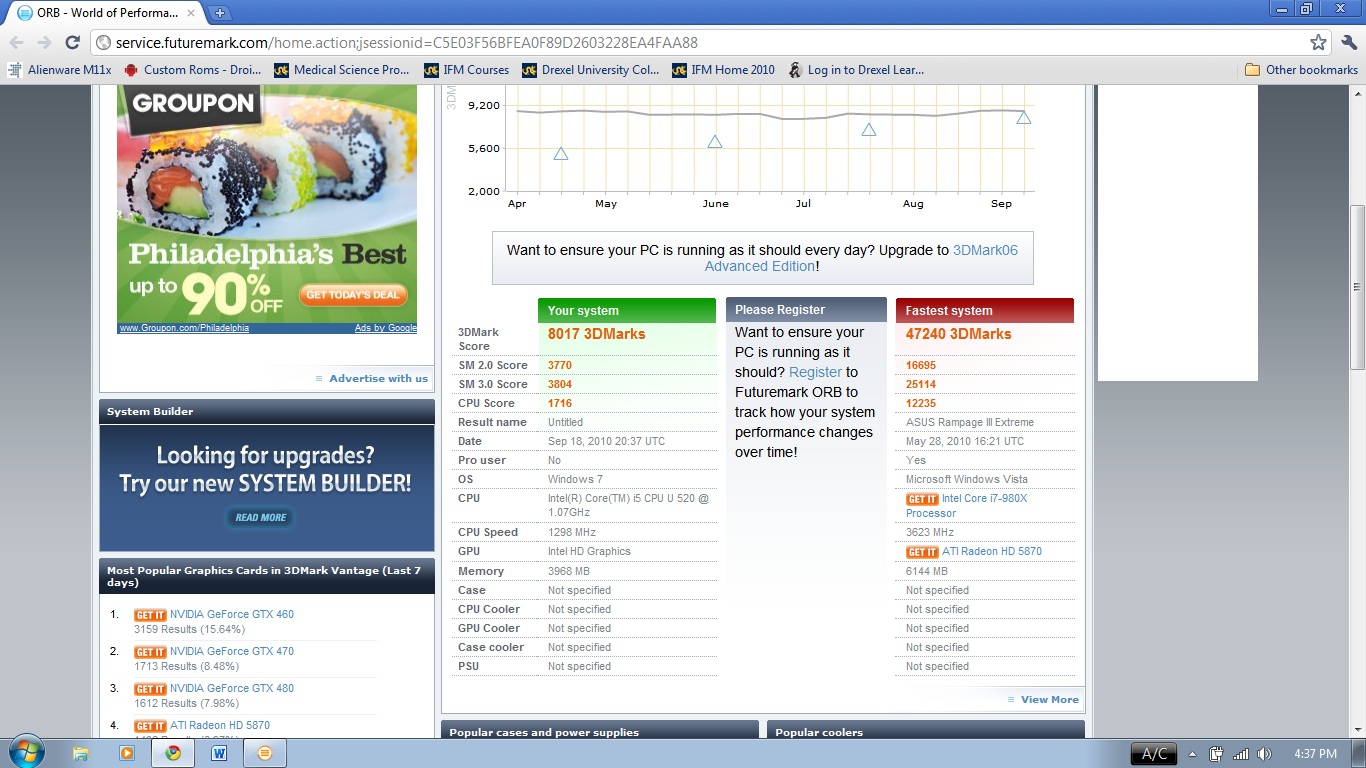Click the 4:37 PM system clock
The width and height of the screenshot is (1366, 768).
click(x=1314, y=754)
